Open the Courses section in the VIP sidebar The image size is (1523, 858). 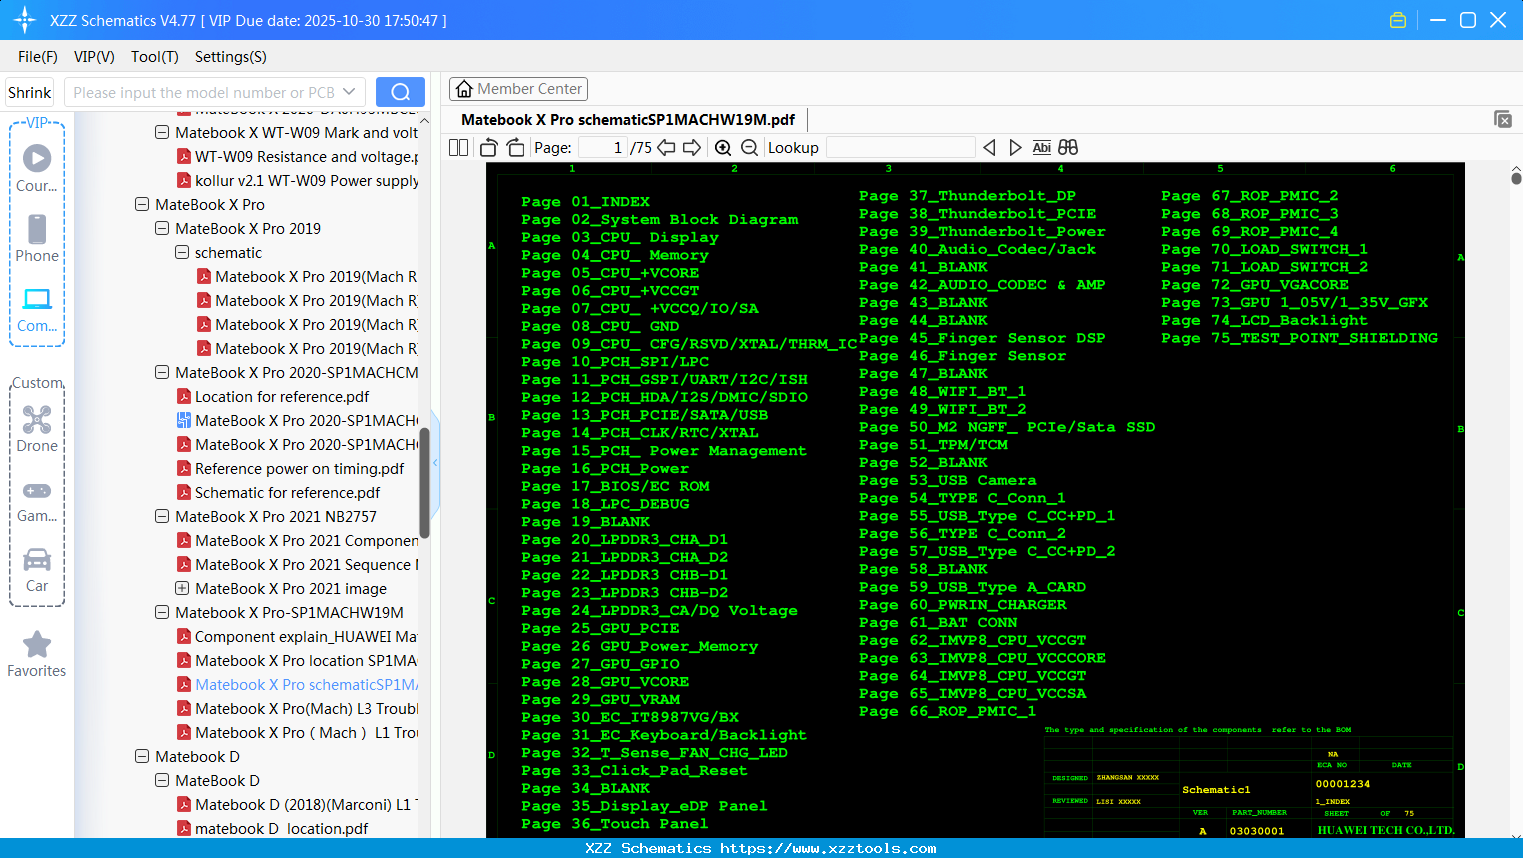[x=37, y=168]
